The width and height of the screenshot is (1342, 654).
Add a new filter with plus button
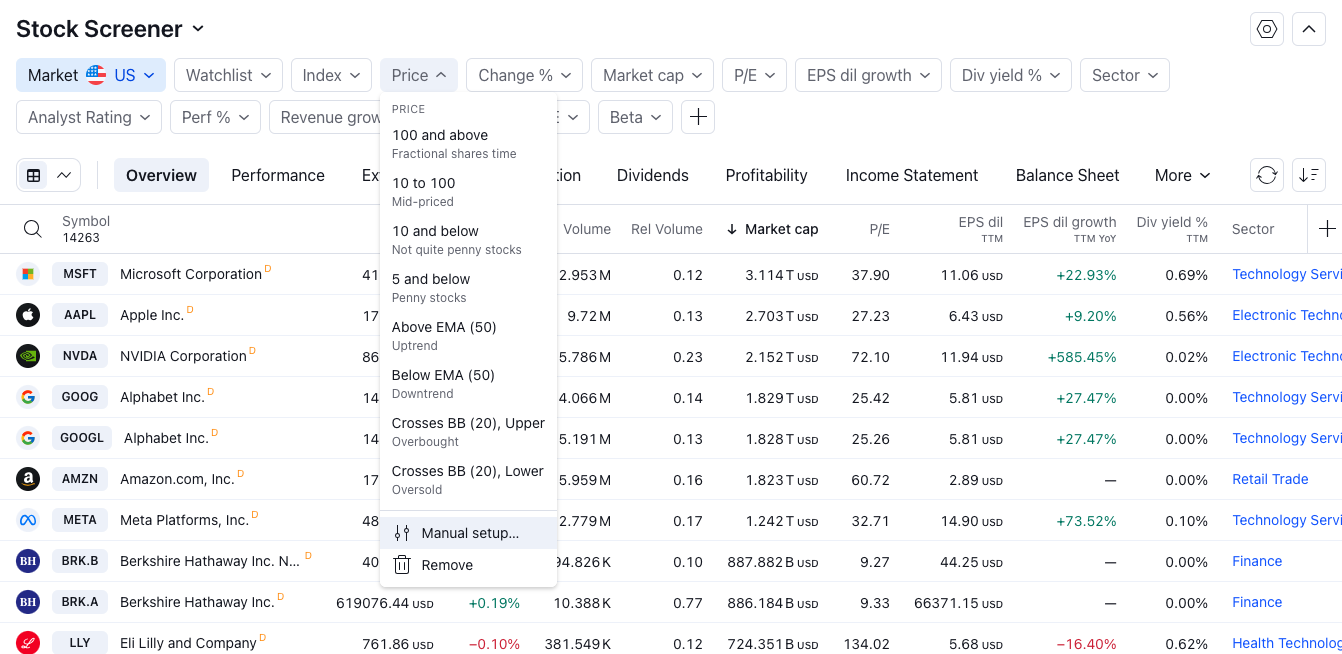698,117
